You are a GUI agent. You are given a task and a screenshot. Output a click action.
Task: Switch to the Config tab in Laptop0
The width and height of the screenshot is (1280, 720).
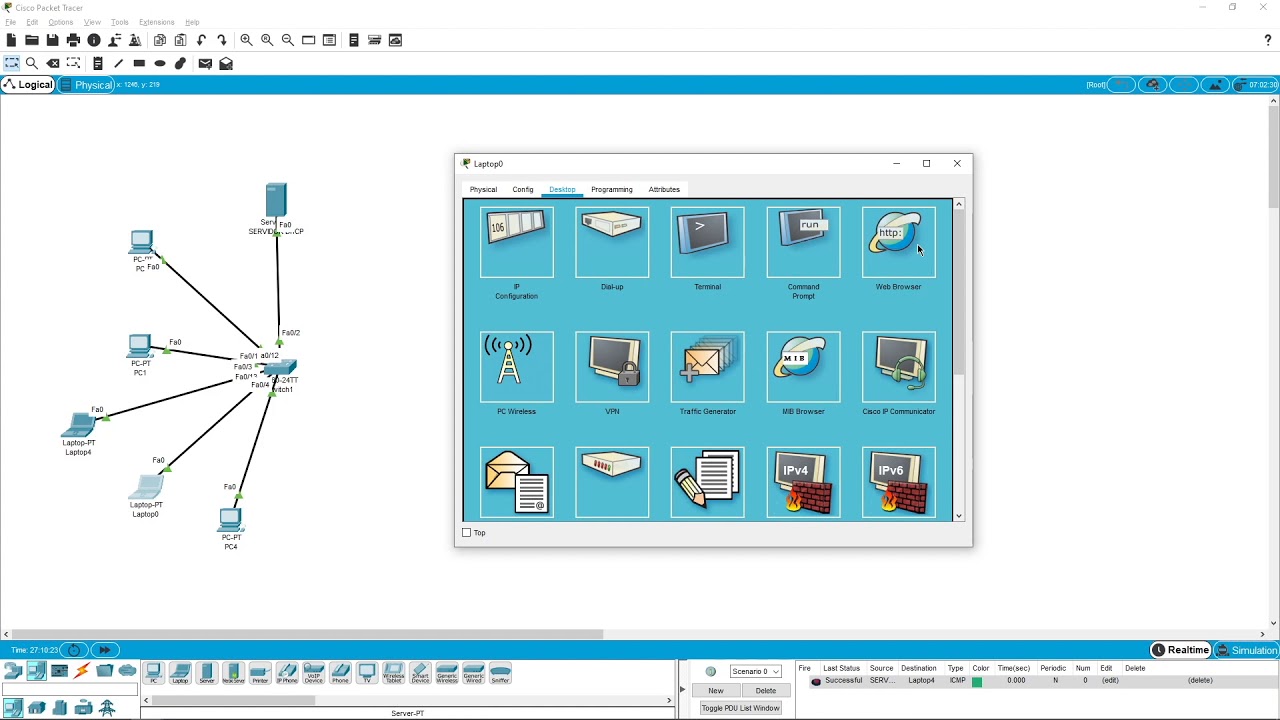click(523, 189)
